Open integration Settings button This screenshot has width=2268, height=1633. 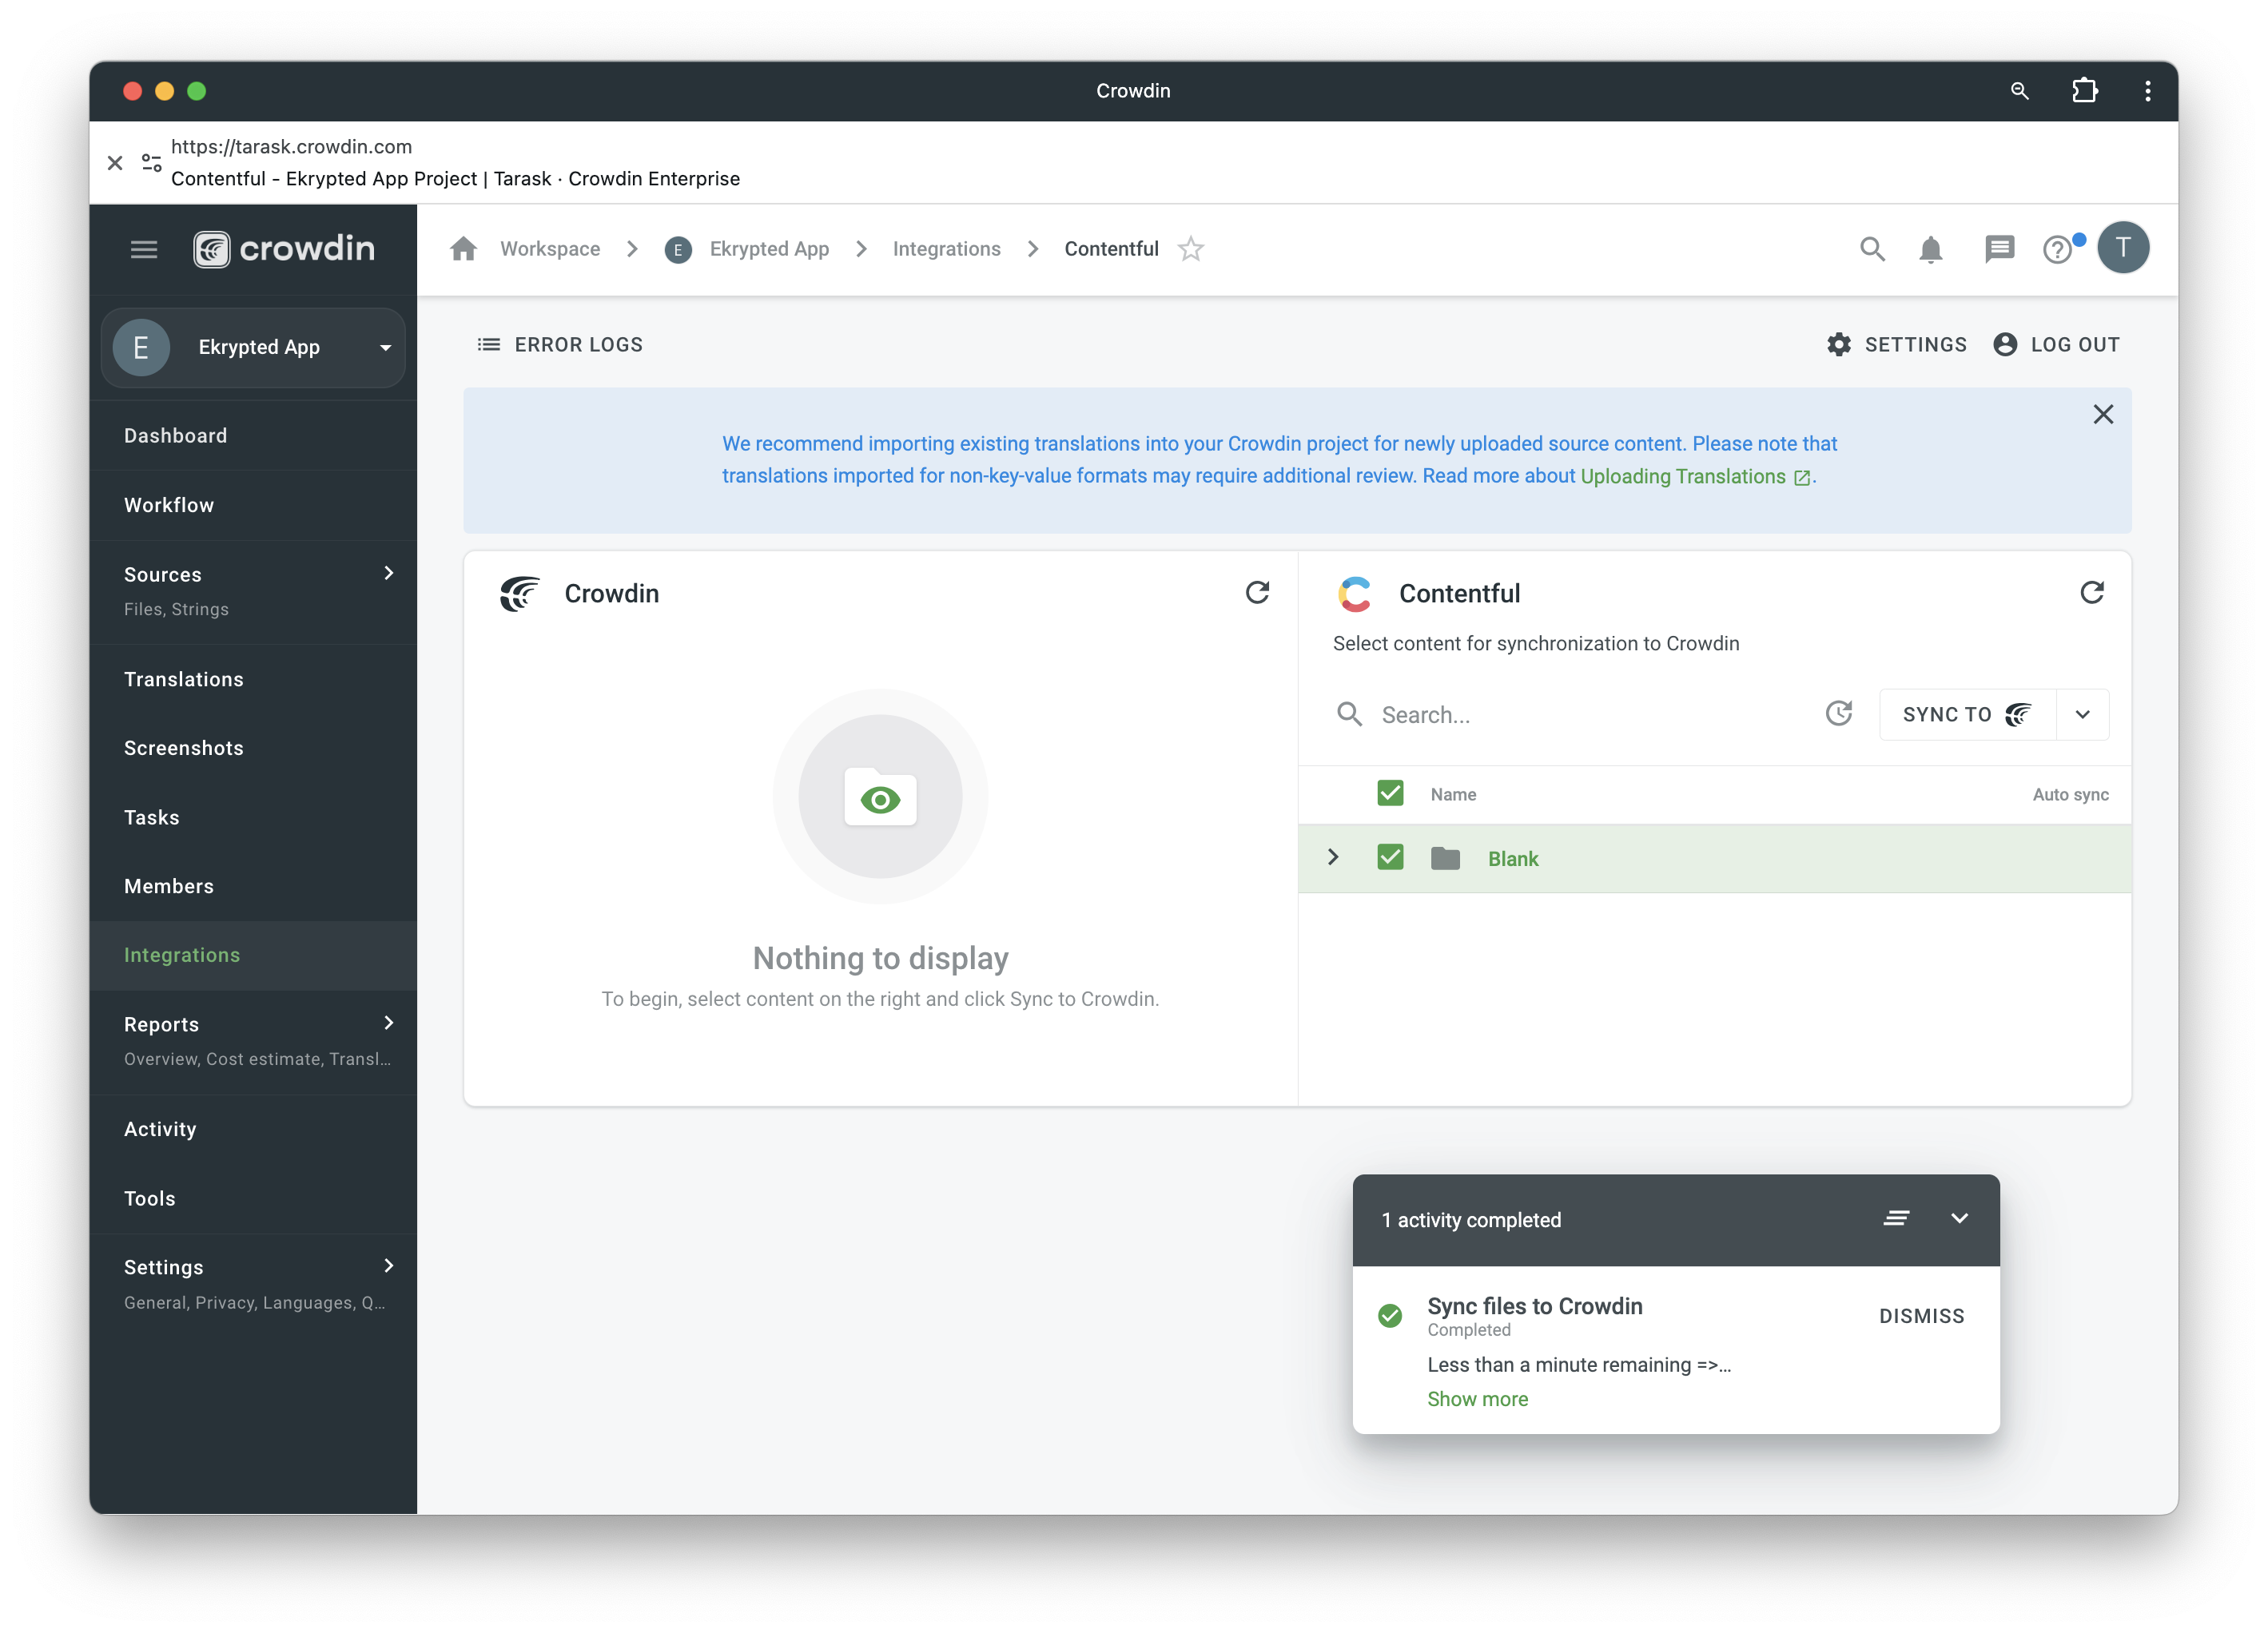pyautogui.click(x=1896, y=345)
